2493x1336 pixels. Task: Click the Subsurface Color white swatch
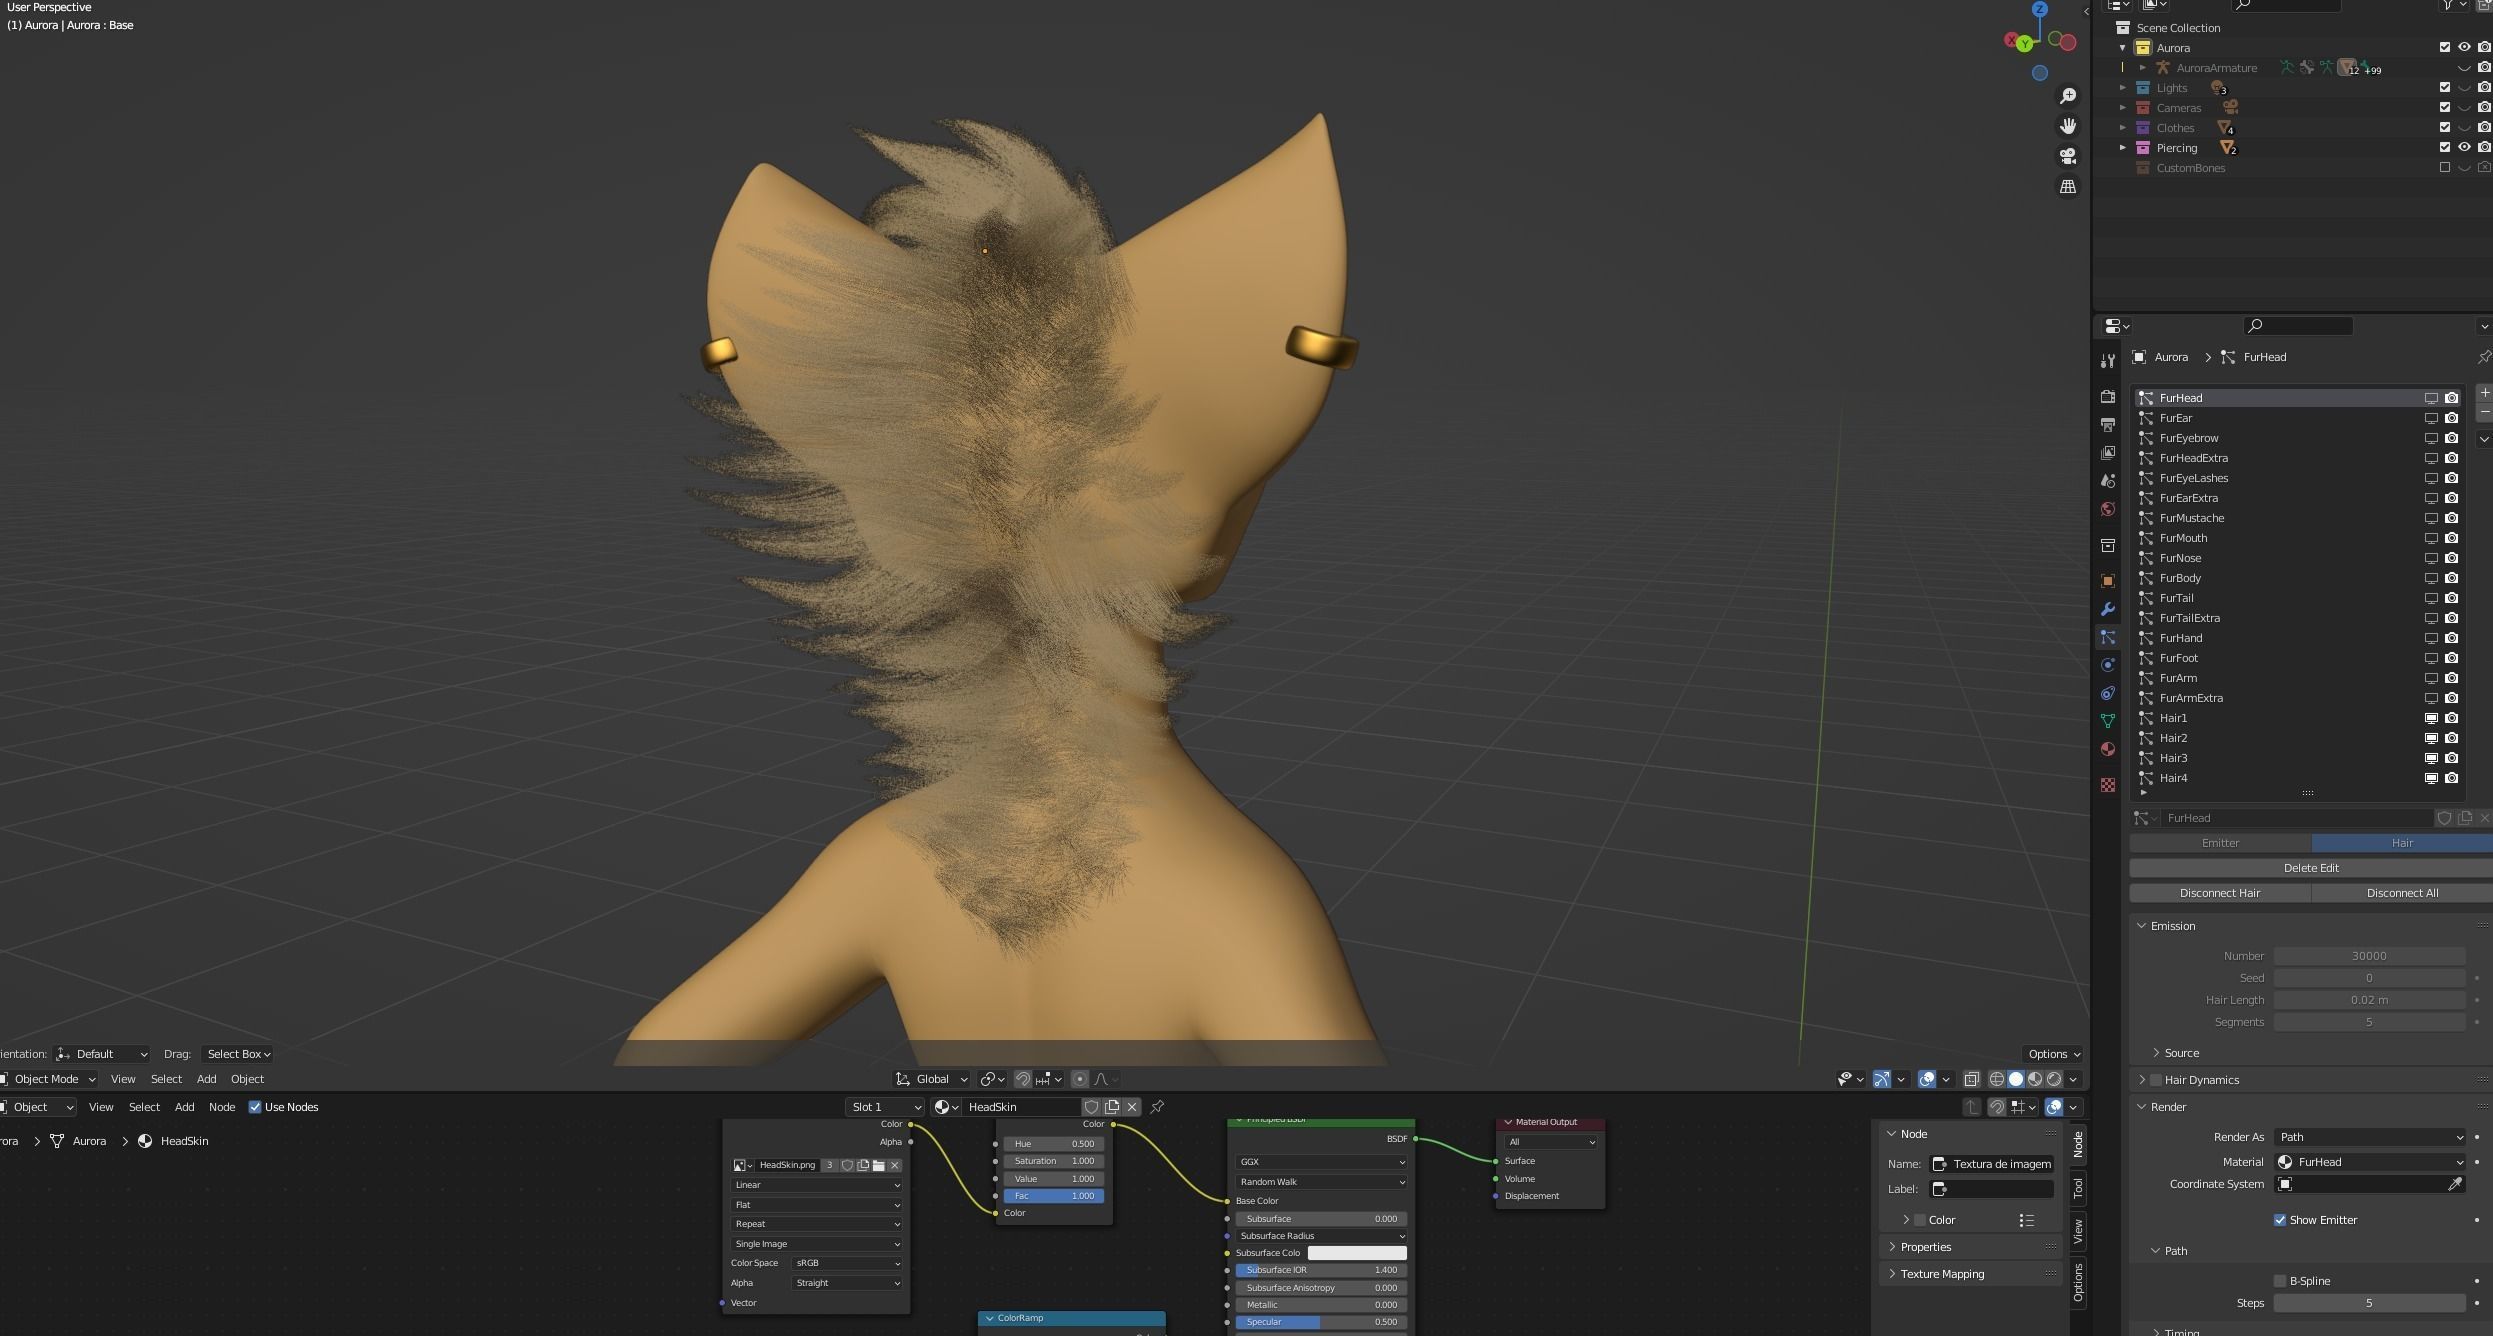click(1357, 1253)
